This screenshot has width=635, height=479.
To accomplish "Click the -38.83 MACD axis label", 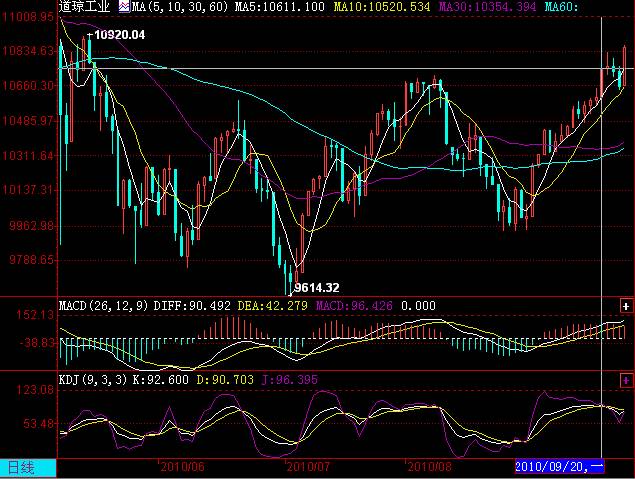I will [36, 343].
